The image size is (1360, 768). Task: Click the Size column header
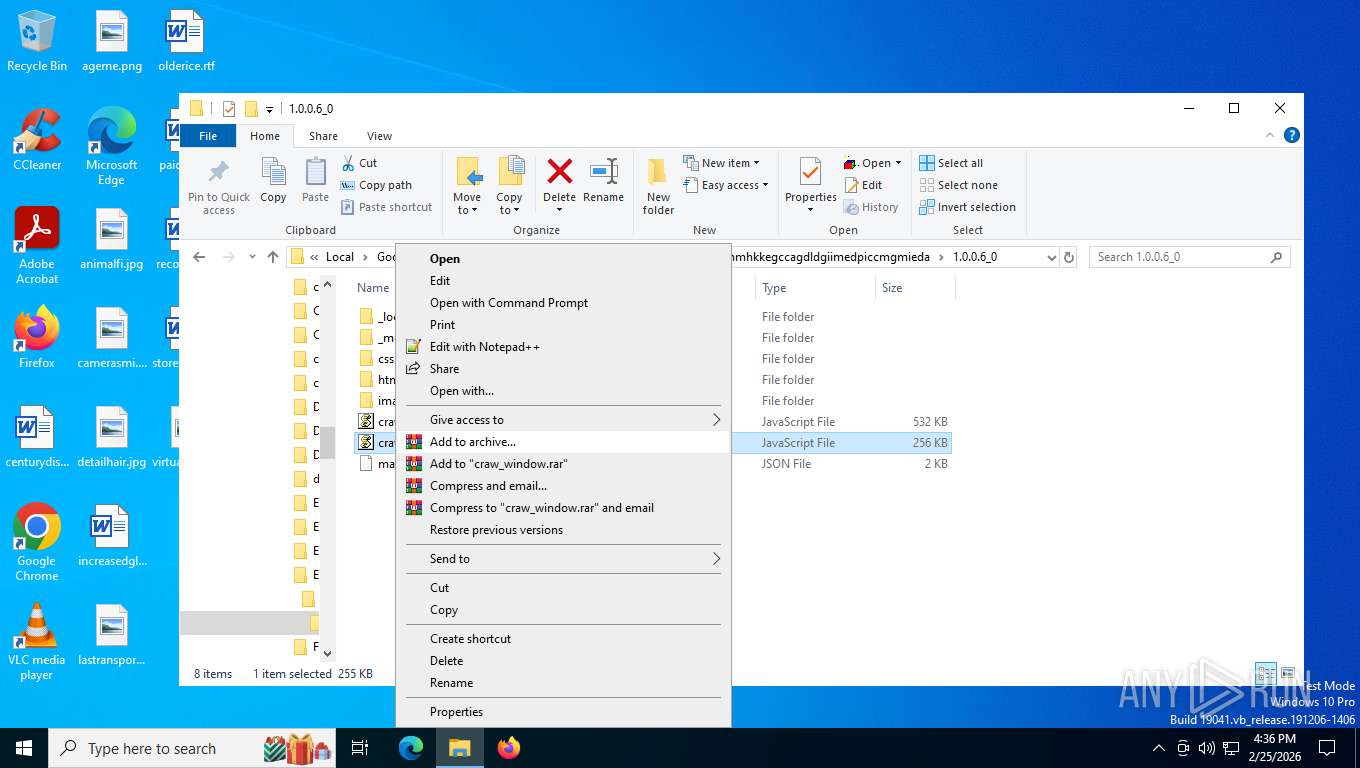[915, 288]
